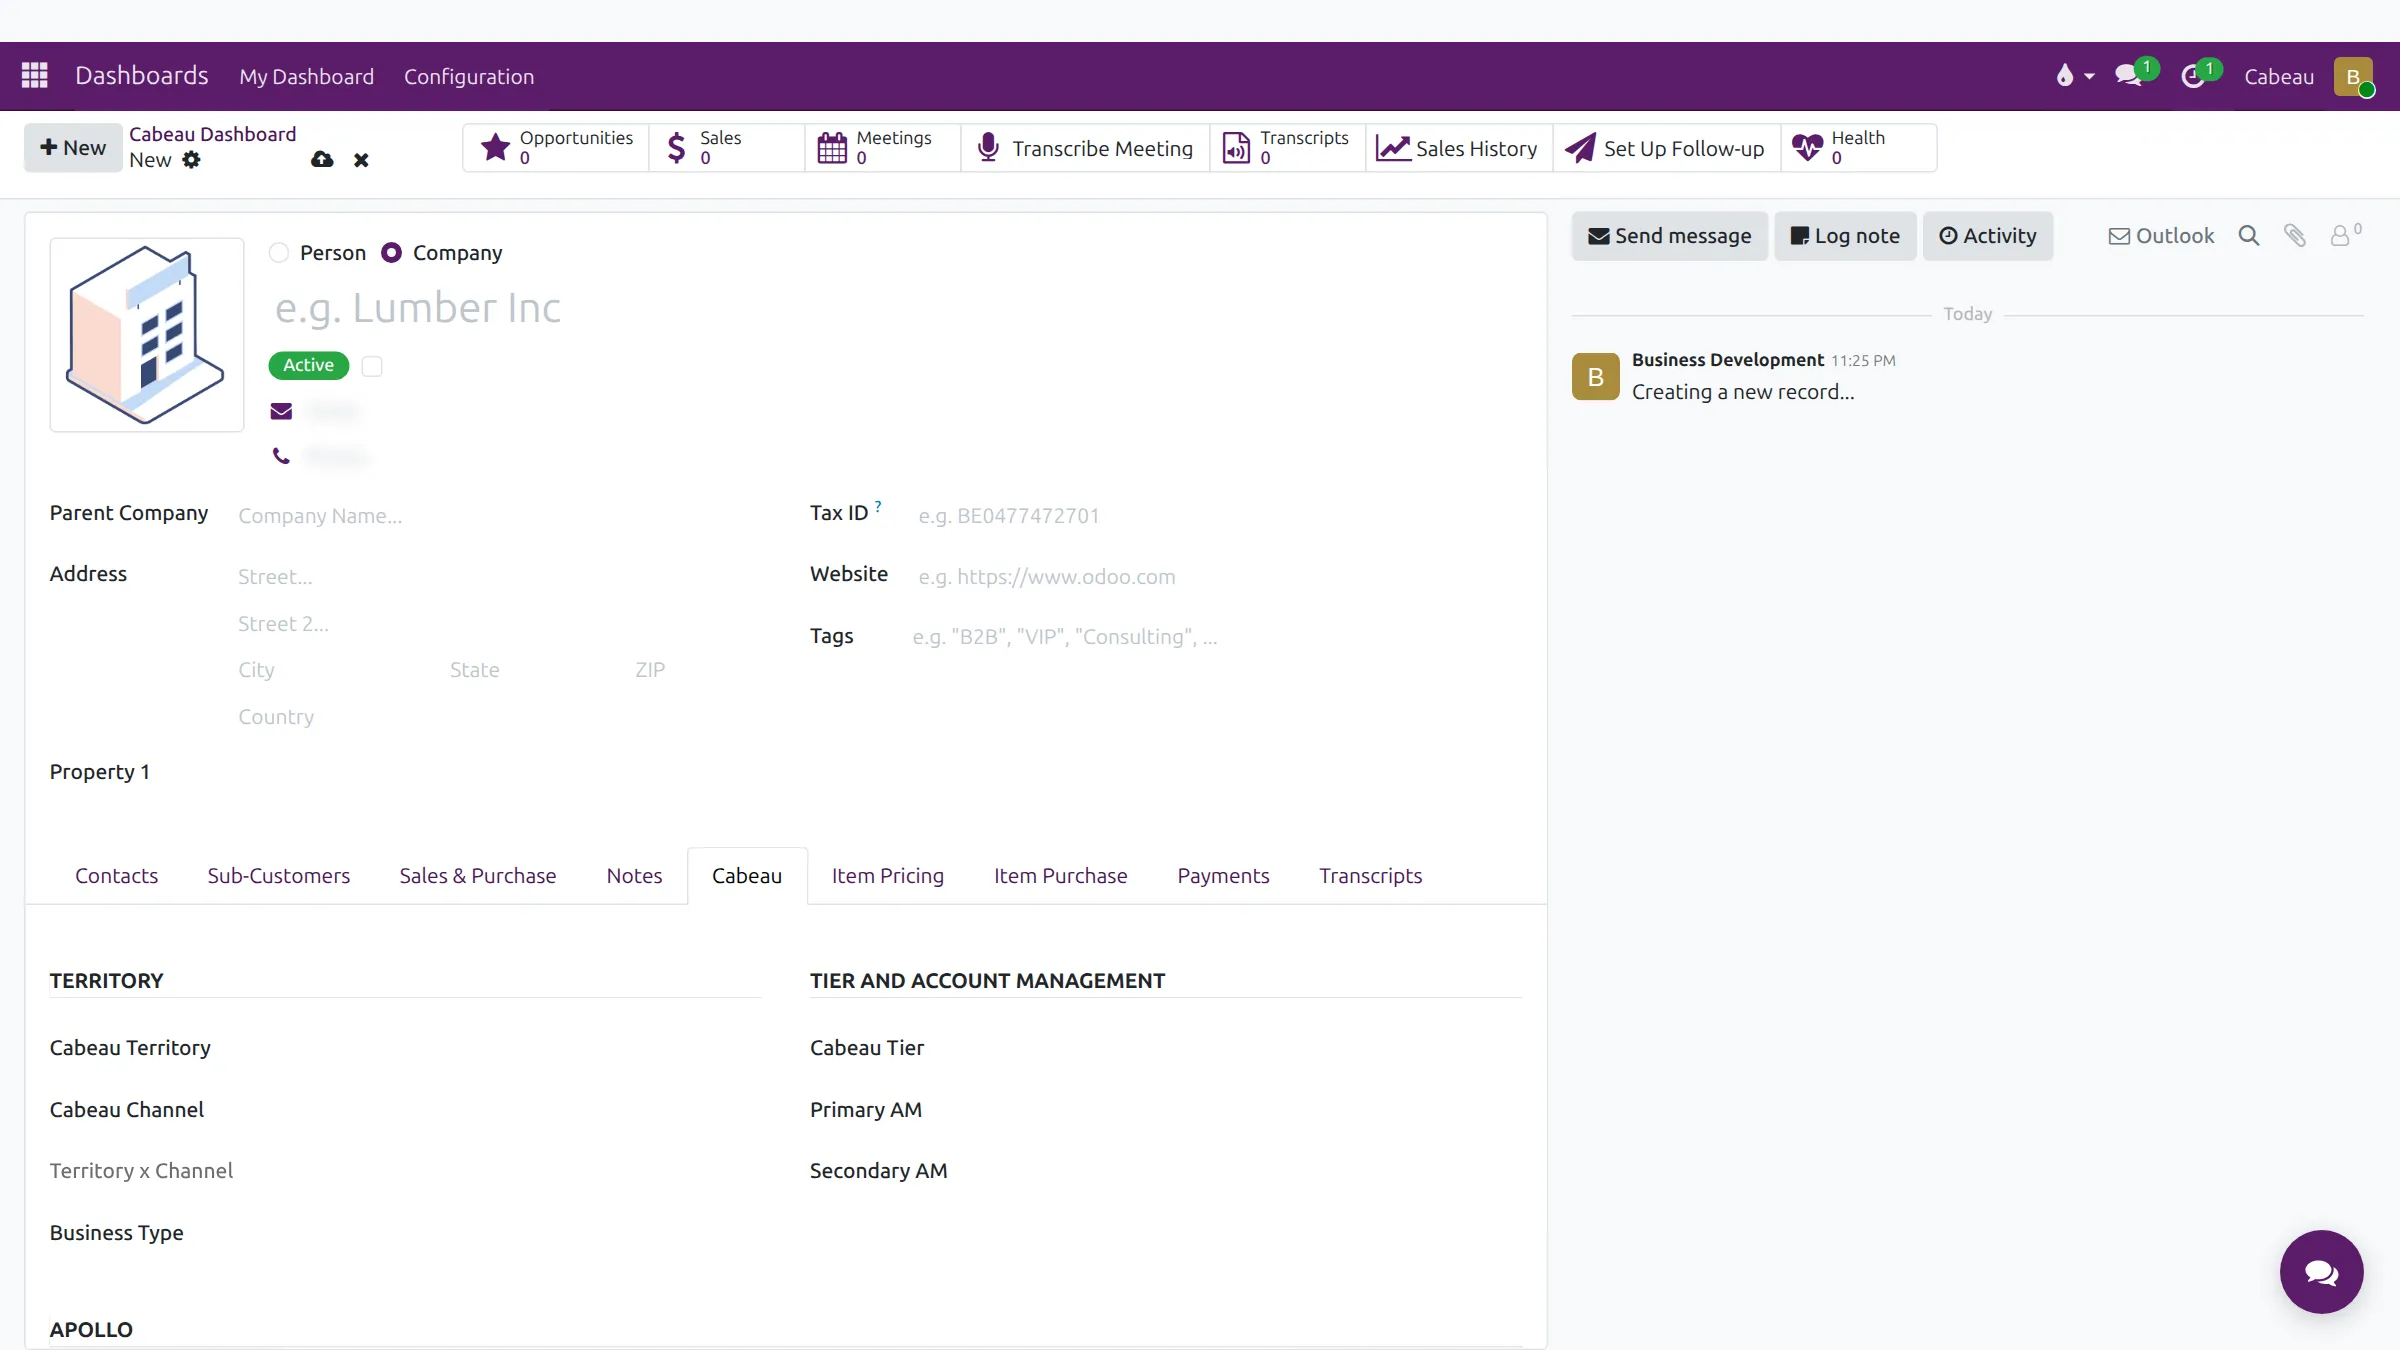The image size is (2400, 1350).
Task: Discard changes with the X icon
Action: (361, 160)
